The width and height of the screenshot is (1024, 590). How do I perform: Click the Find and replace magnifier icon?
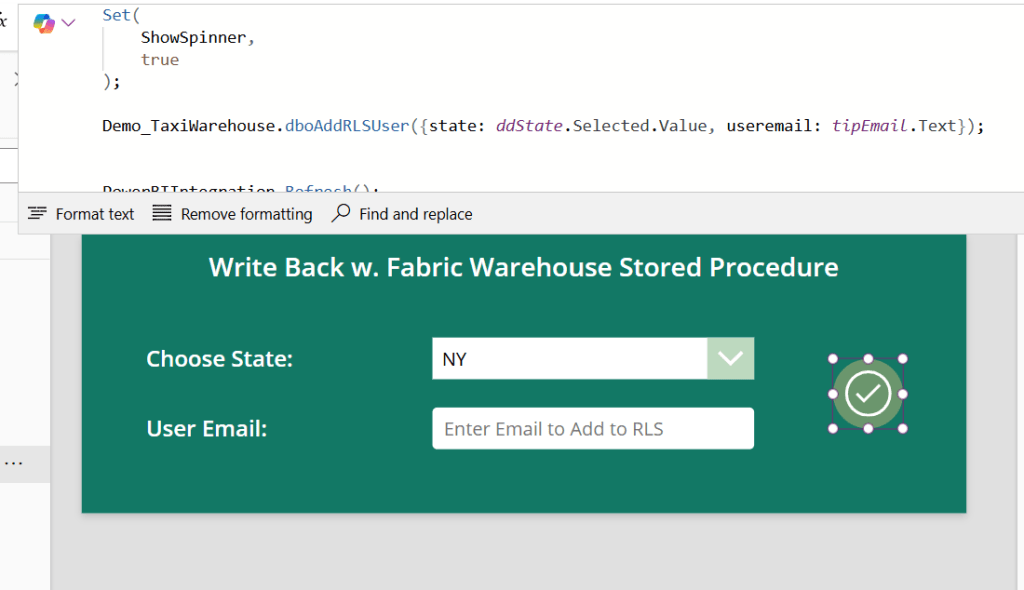tap(341, 213)
